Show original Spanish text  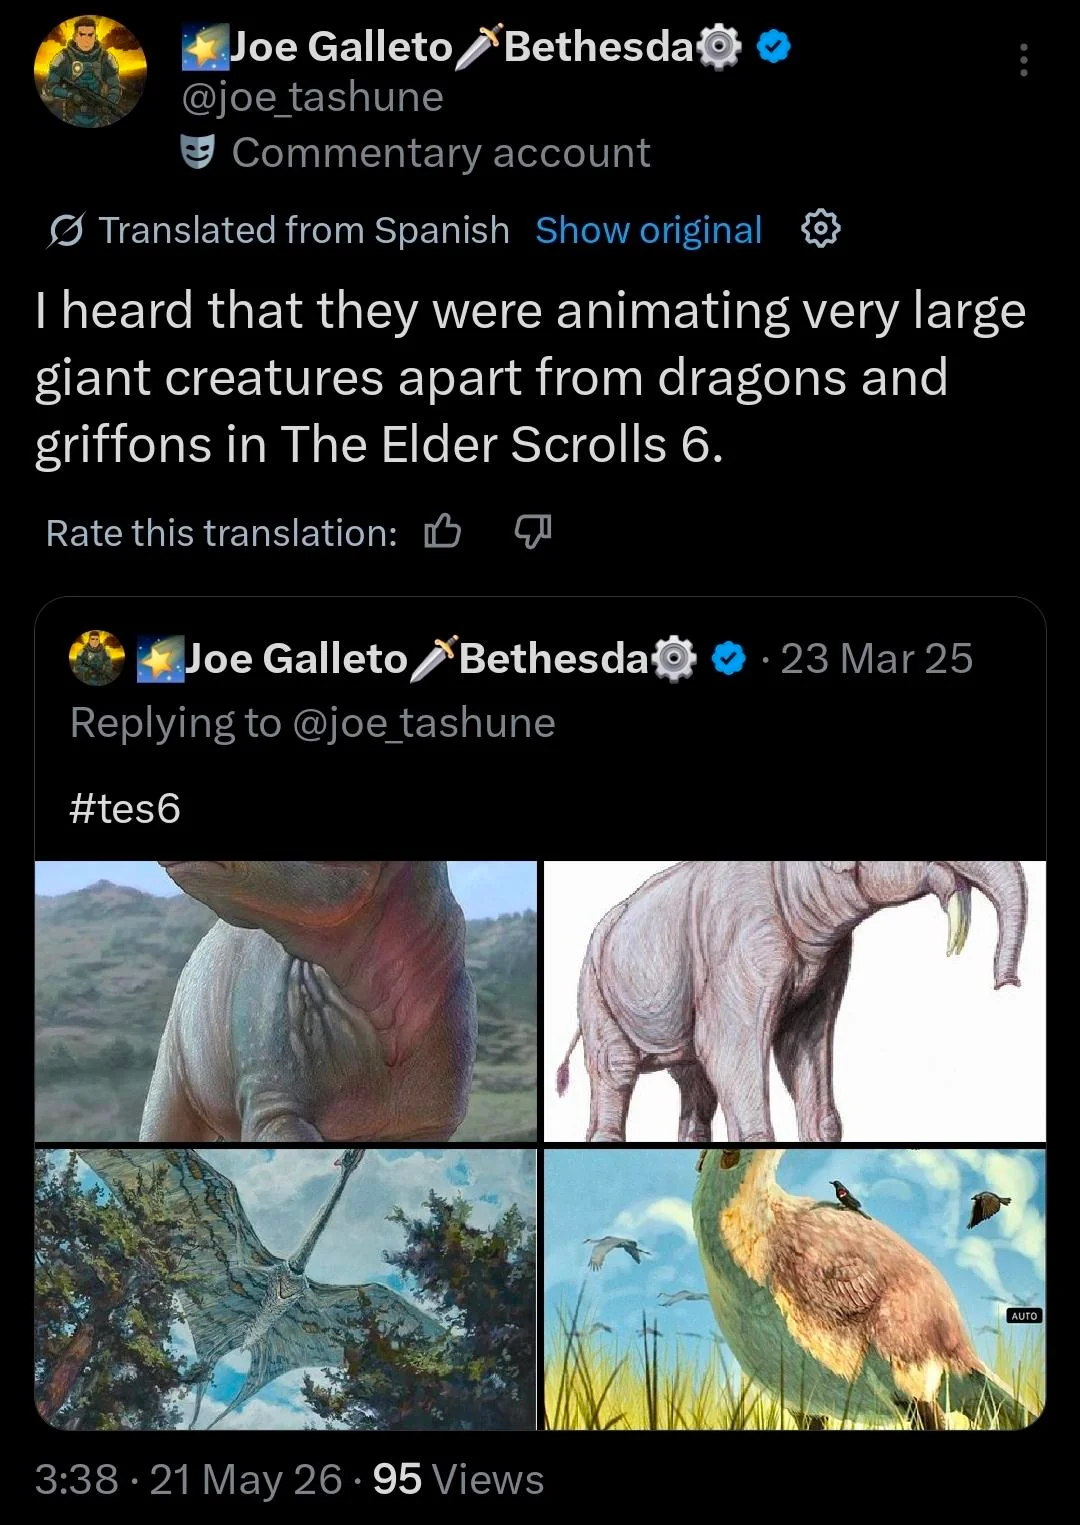click(x=649, y=230)
